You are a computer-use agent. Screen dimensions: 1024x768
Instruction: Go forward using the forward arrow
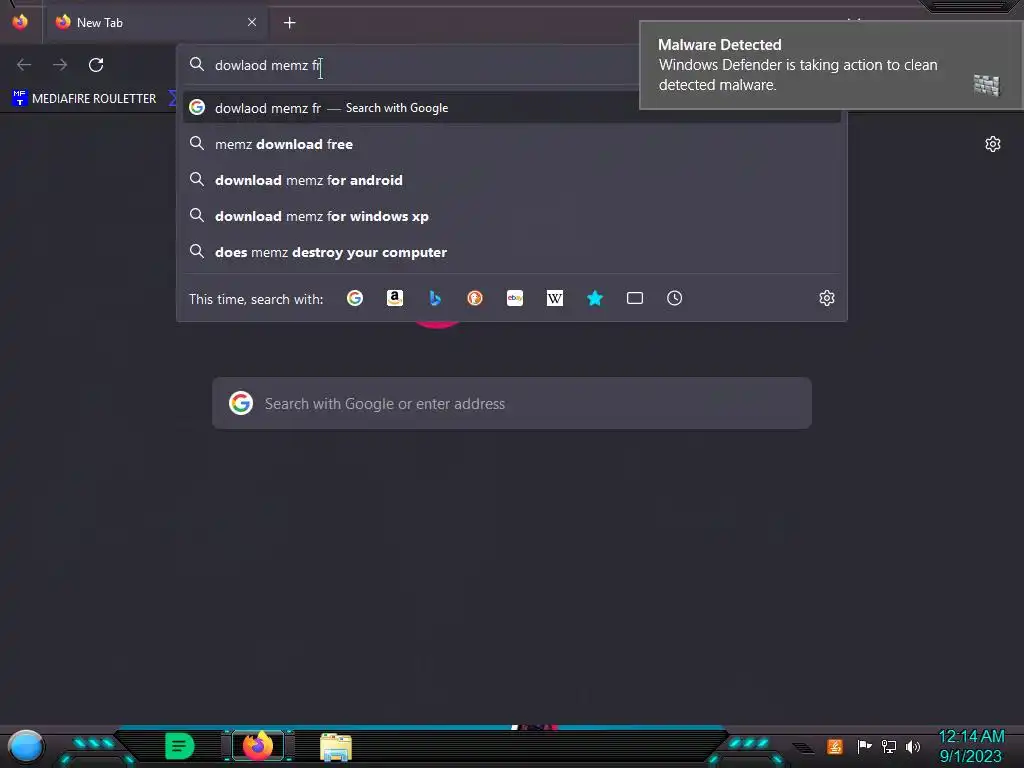point(60,65)
